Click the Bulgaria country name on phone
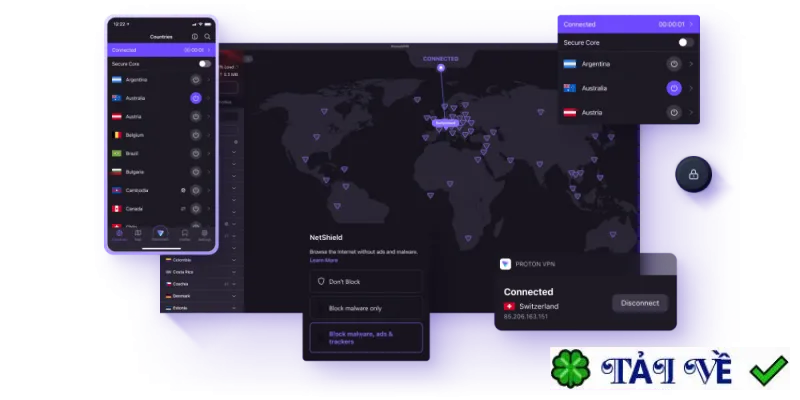 tap(135, 172)
